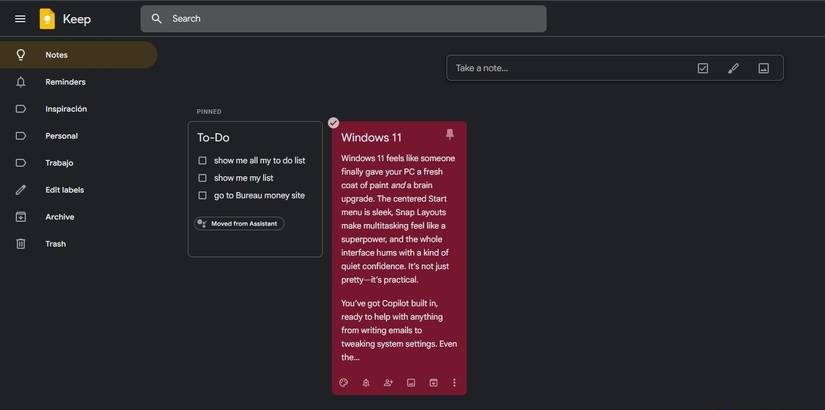Screen dimensions: 825x410
Task: Click the 'show me my list' text
Action: tap(244, 178)
